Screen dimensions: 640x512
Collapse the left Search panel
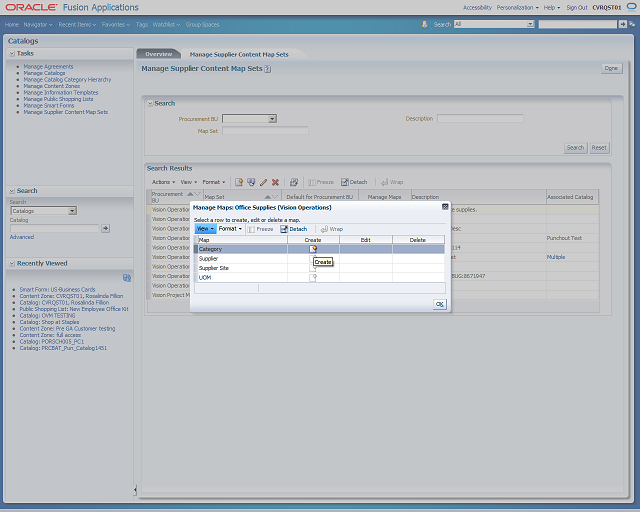tap(12, 191)
